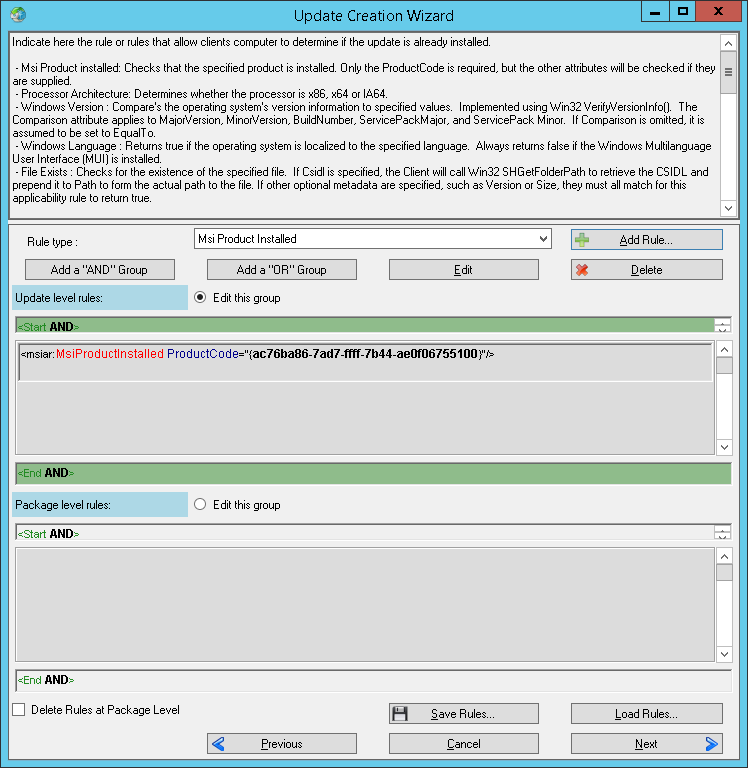Click Add a "AND" Group button

100,270
